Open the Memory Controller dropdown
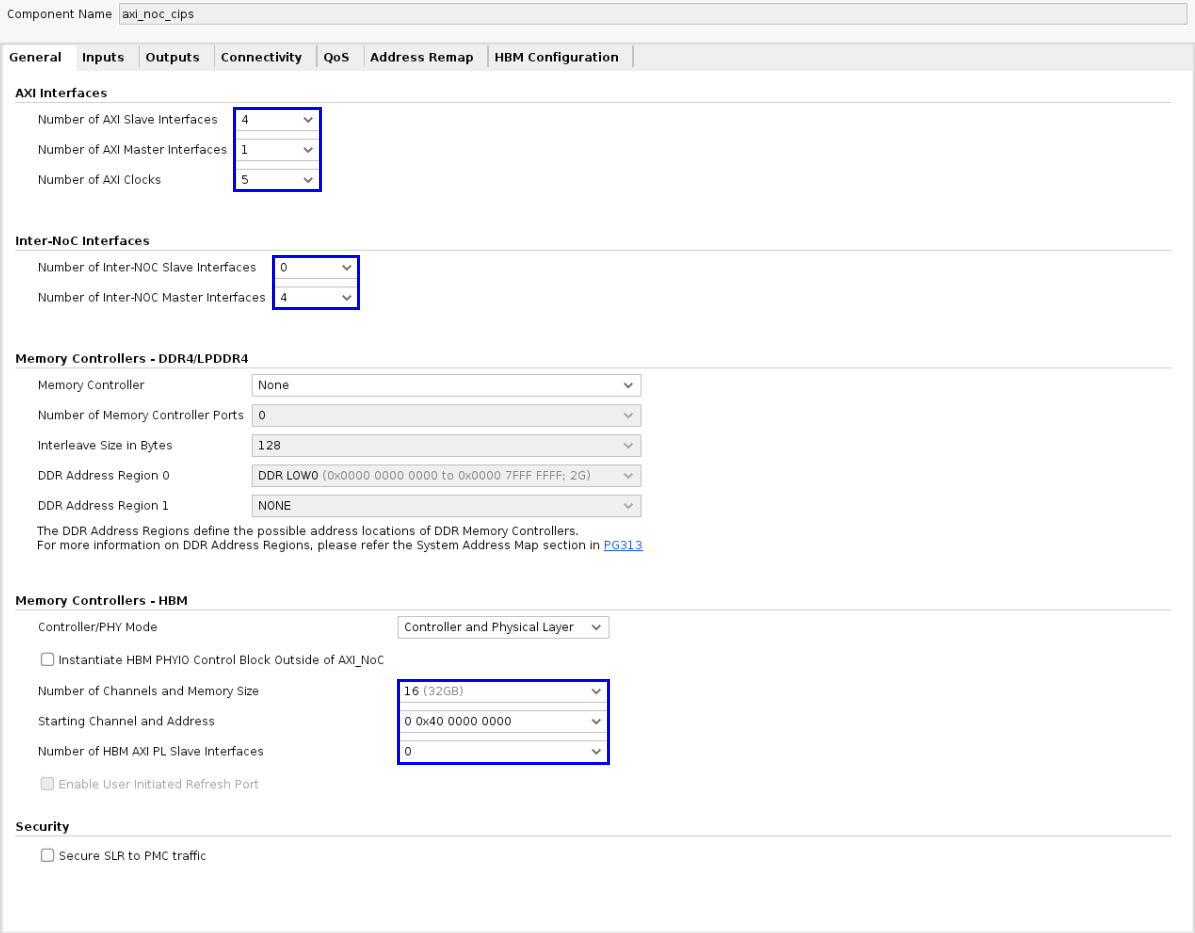Image resolution: width=1195 pixels, height=933 pixels. tap(445, 385)
